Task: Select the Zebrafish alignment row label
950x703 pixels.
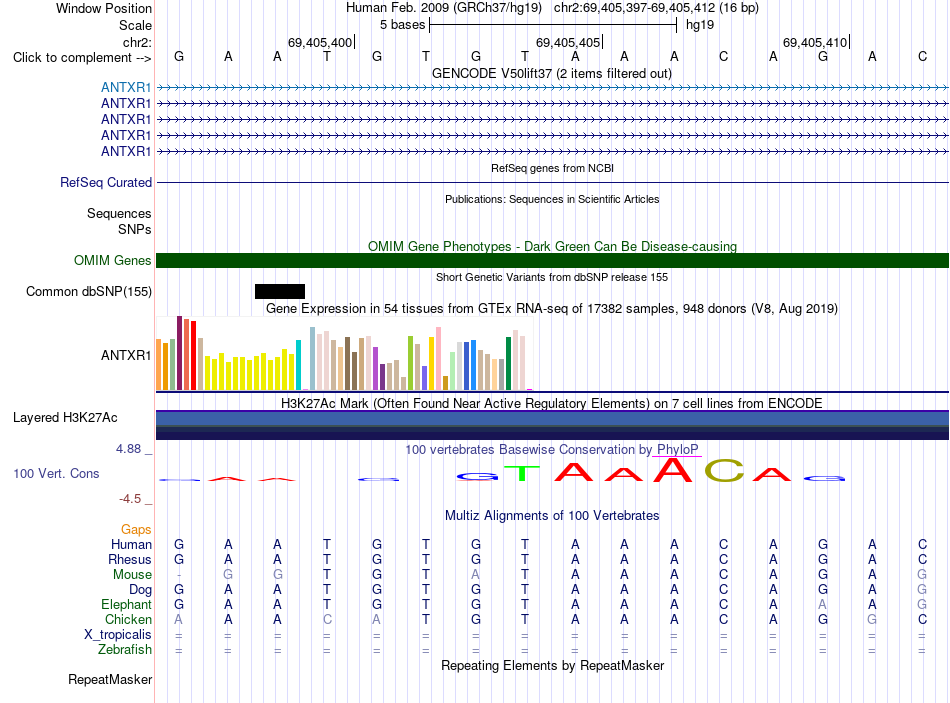Action: [x=125, y=650]
